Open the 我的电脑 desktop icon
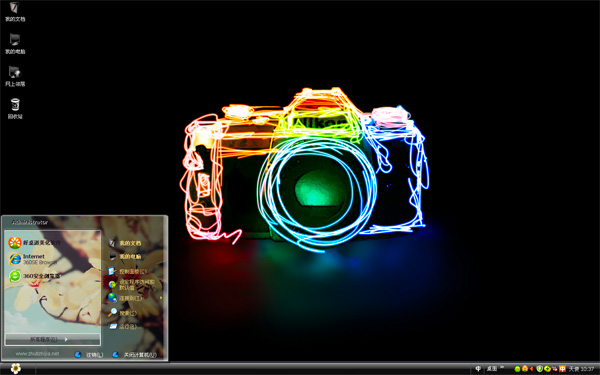The image size is (600, 375). [15, 44]
